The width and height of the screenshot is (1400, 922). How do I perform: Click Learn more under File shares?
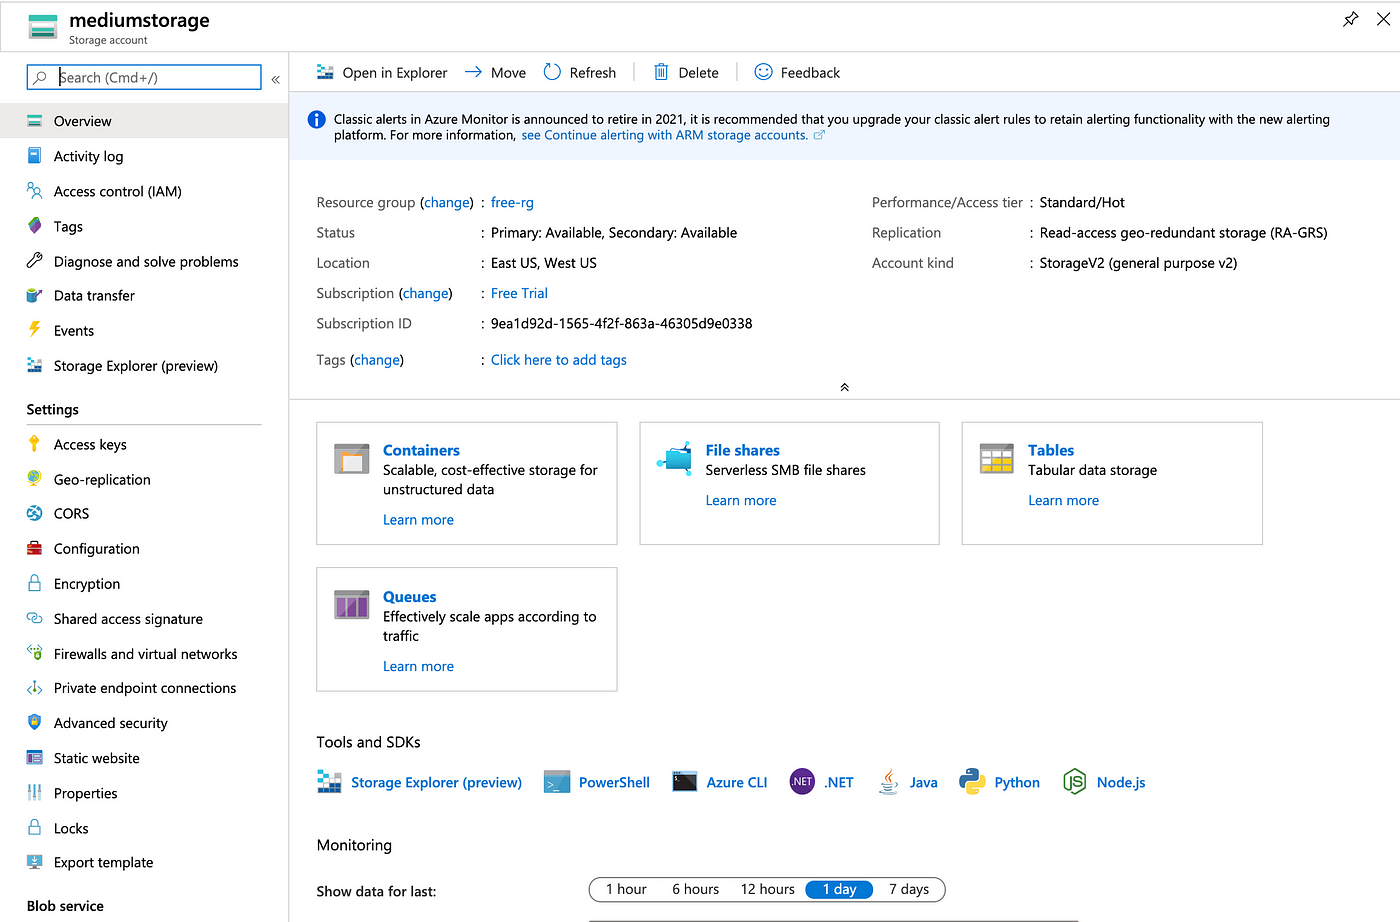pyautogui.click(x=740, y=500)
